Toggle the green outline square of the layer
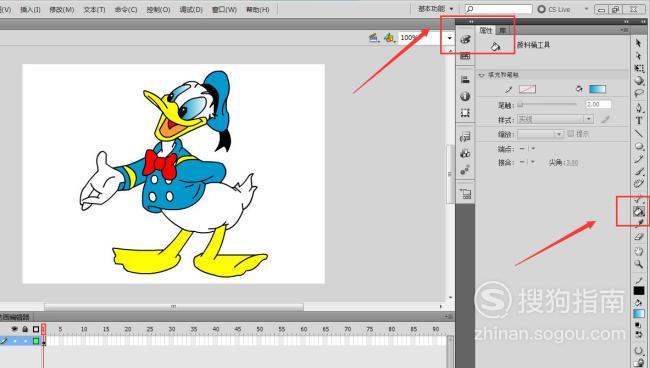 click(36, 341)
